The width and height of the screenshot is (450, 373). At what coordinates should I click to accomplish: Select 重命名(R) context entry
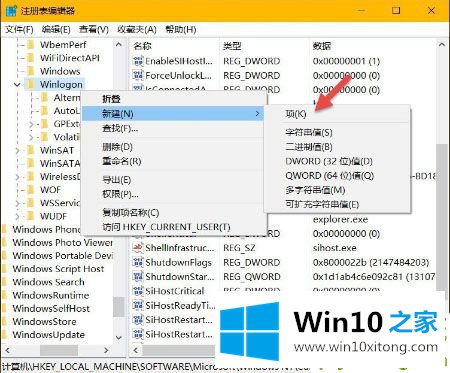point(122,161)
